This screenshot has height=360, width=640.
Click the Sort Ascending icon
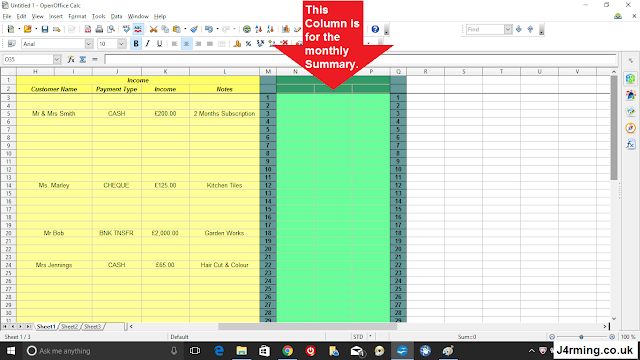click(258, 29)
